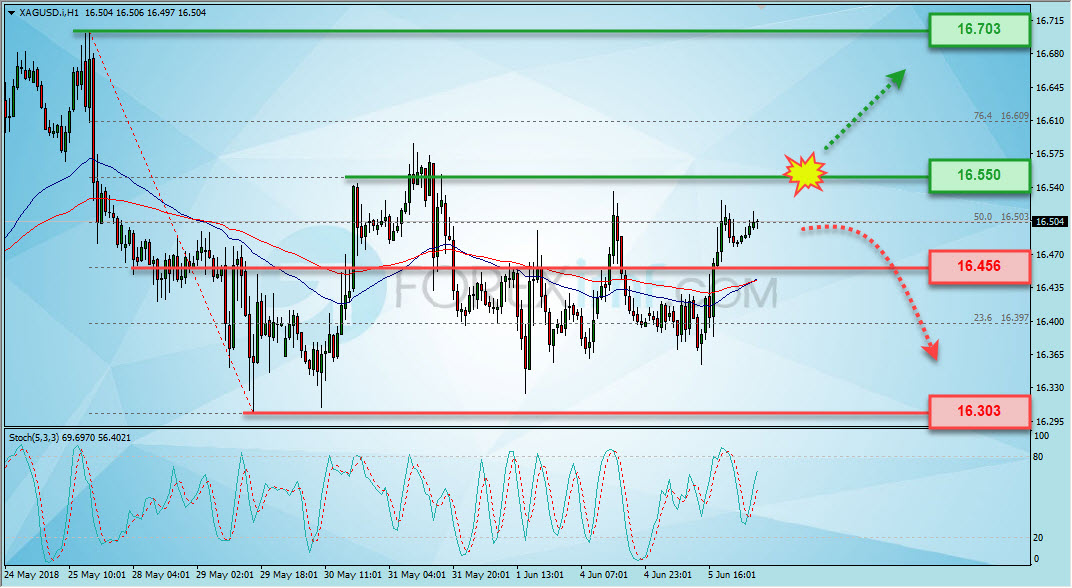Screen dimensions: 1072x588
Task: Click the 16.715 price scale value
Action: pyautogui.click(x=1049, y=21)
